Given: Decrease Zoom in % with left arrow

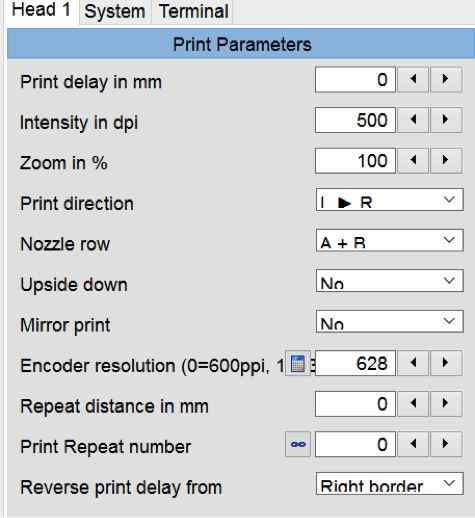Looking at the screenshot, I should pyautogui.click(x=413, y=160).
